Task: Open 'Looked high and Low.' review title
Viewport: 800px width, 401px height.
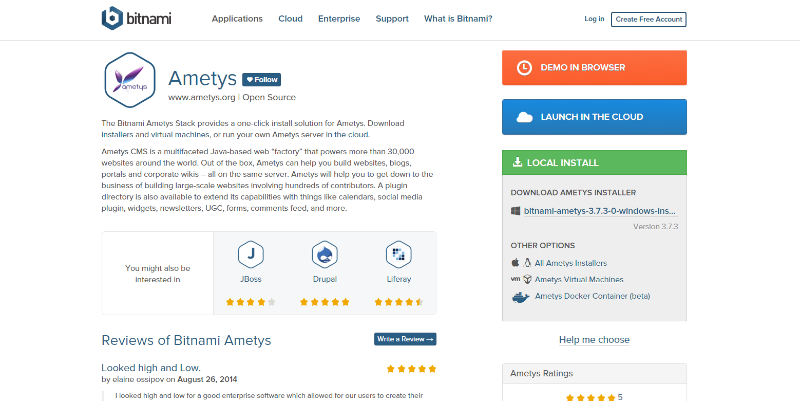Action: pos(151,368)
